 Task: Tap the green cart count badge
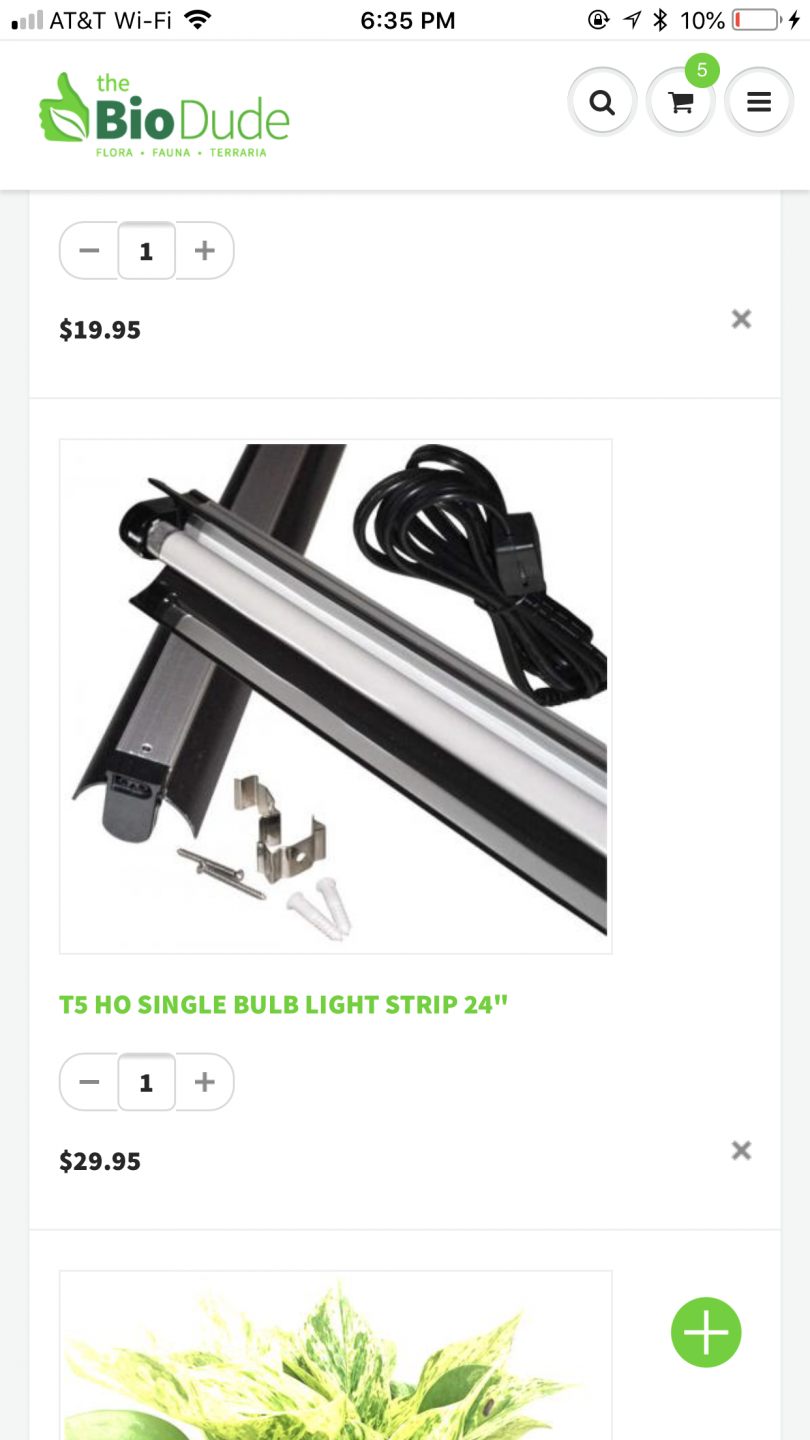click(x=702, y=70)
